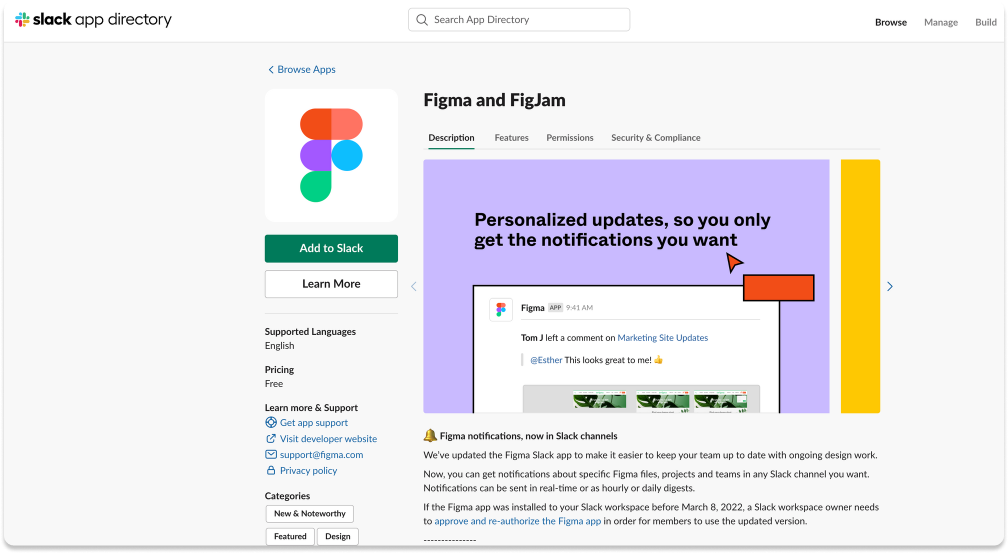Click the external link icon beside developer website
Viewport: 1008px width, 554px height.
271,438
